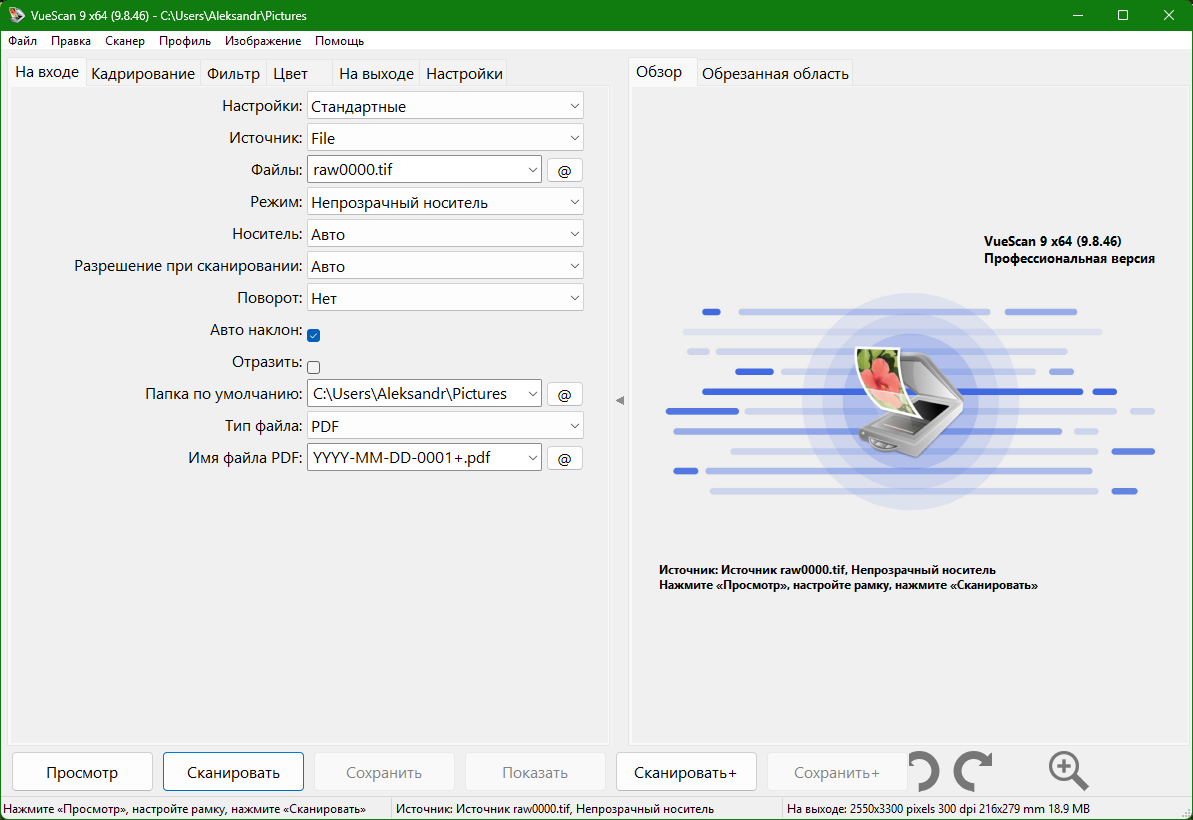
Task: Select the Обрезанная область tab
Action: [775, 74]
